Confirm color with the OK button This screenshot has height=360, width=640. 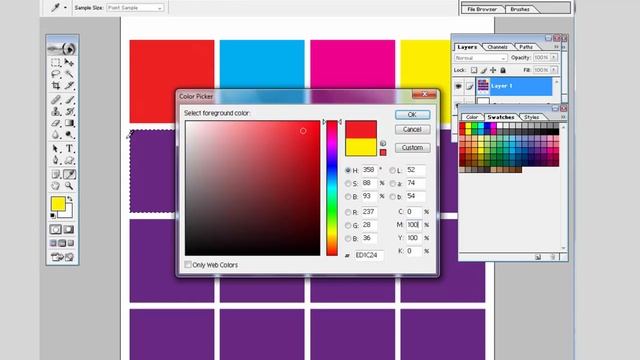click(x=412, y=115)
